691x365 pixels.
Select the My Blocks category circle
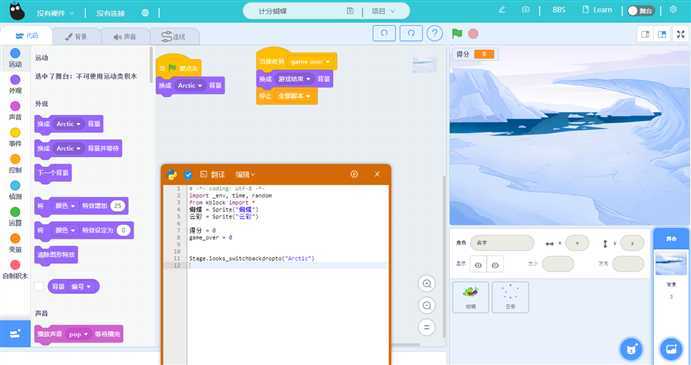tap(15, 265)
